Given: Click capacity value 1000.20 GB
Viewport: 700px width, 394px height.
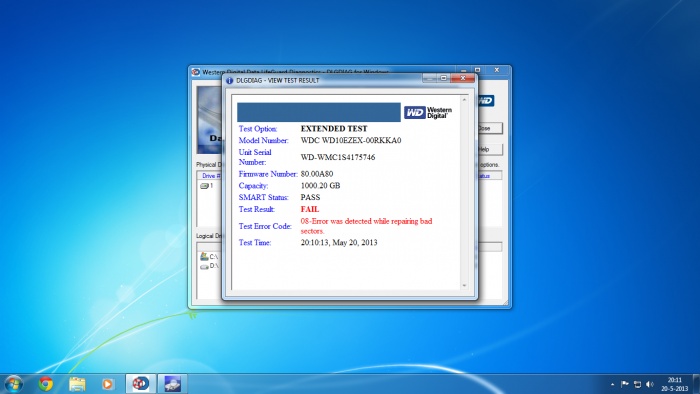Looking at the screenshot, I should coord(321,186).
